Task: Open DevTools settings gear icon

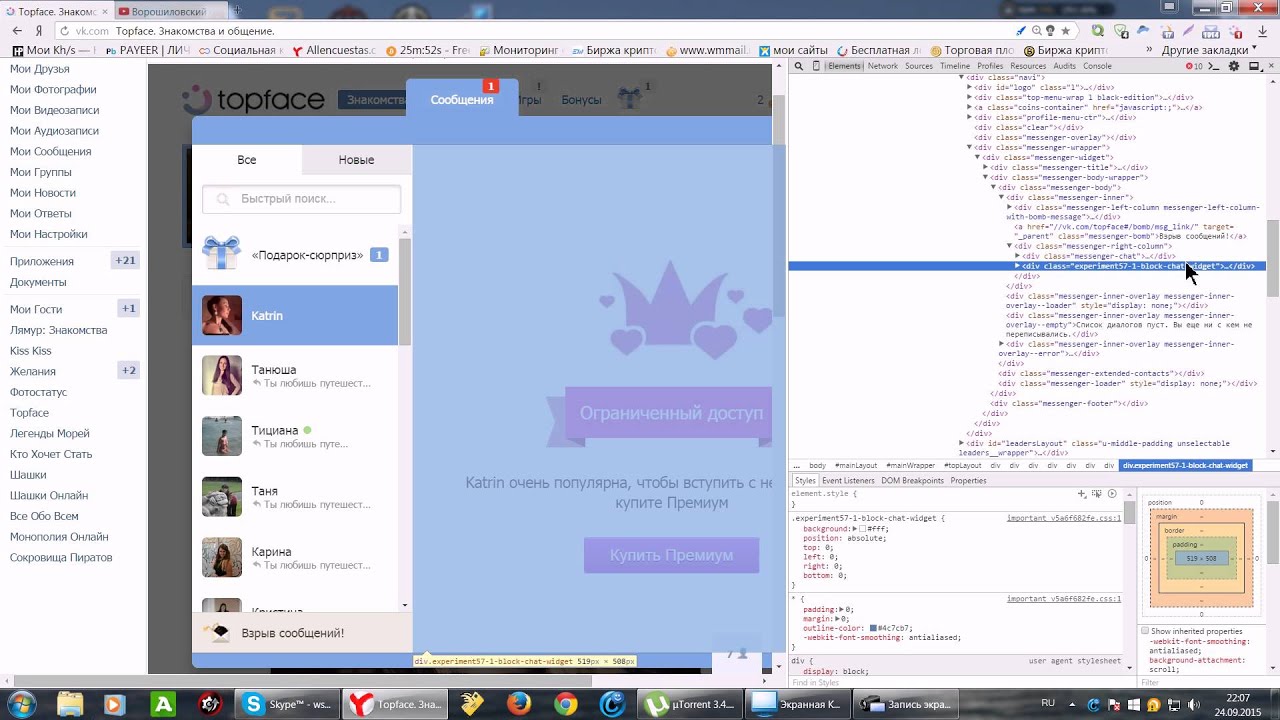Action: click(x=1234, y=66)
